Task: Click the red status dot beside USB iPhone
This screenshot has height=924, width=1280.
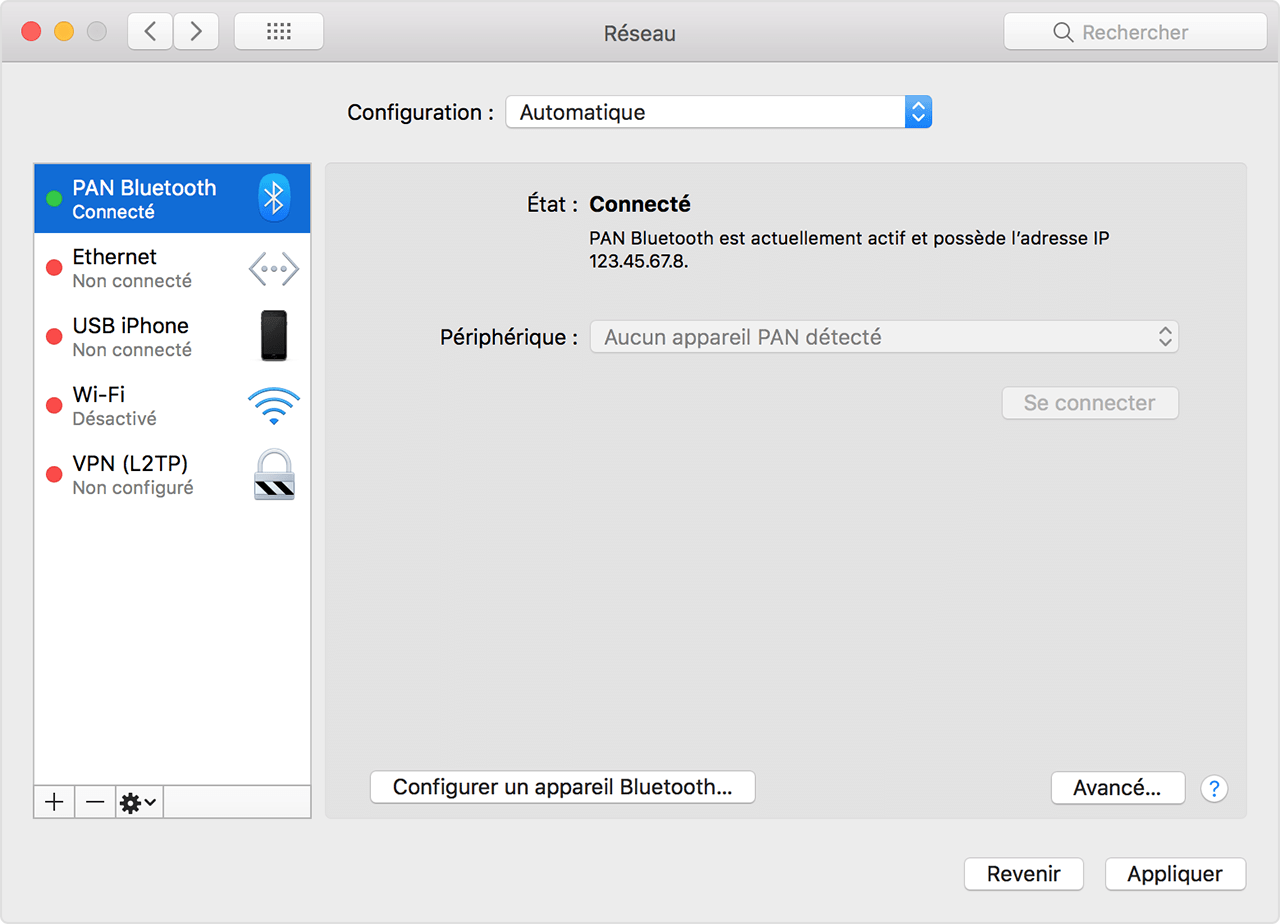Action: tap(54, 337)
